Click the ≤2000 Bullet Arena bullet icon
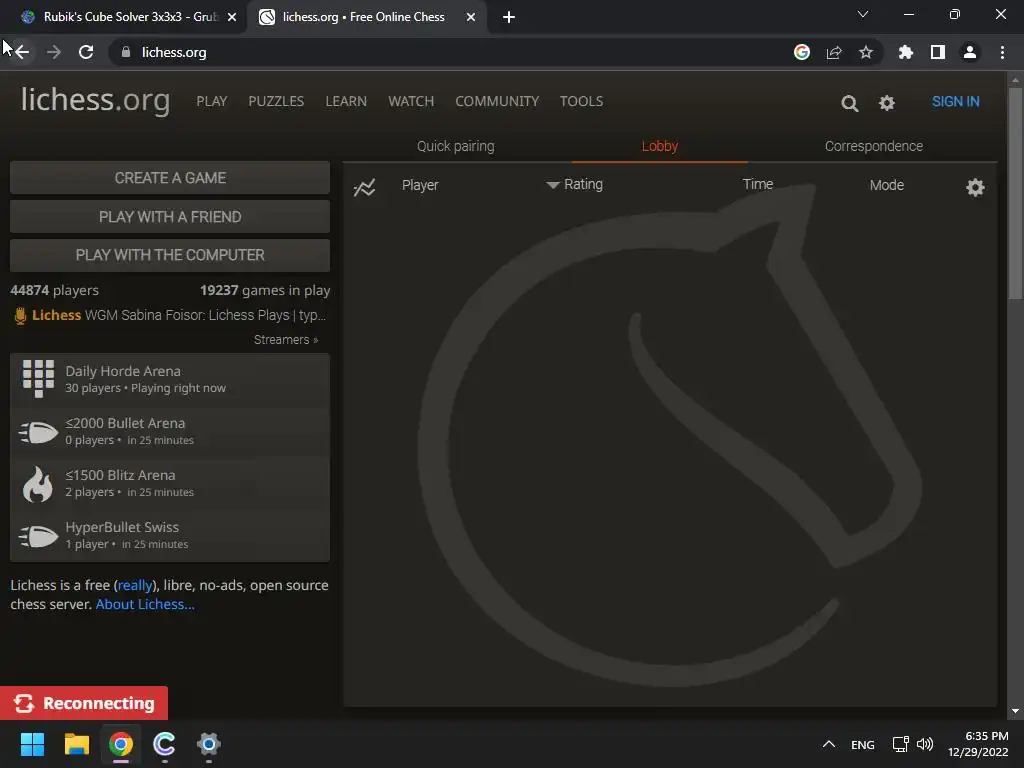The height and width of the screenshot is (768, 1024). click(38, 432)
